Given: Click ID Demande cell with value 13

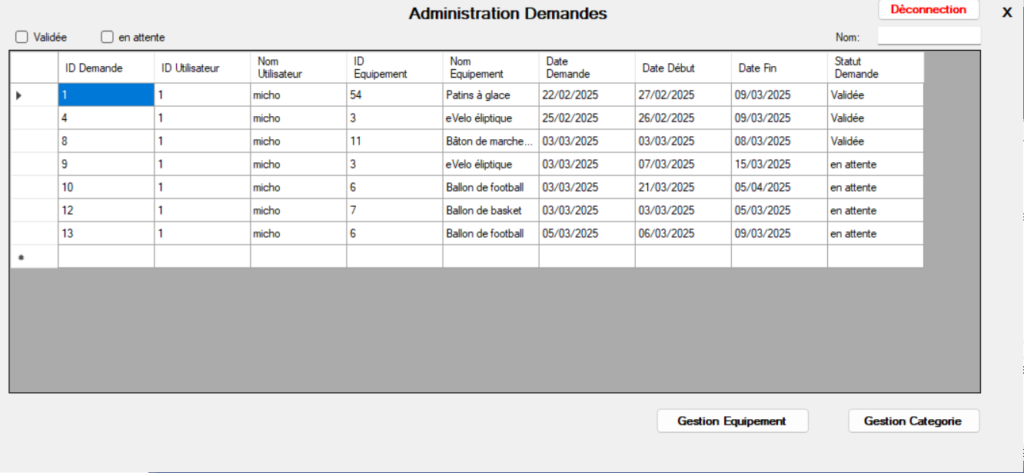Looking at the screenshot, I should pos(105,234).
